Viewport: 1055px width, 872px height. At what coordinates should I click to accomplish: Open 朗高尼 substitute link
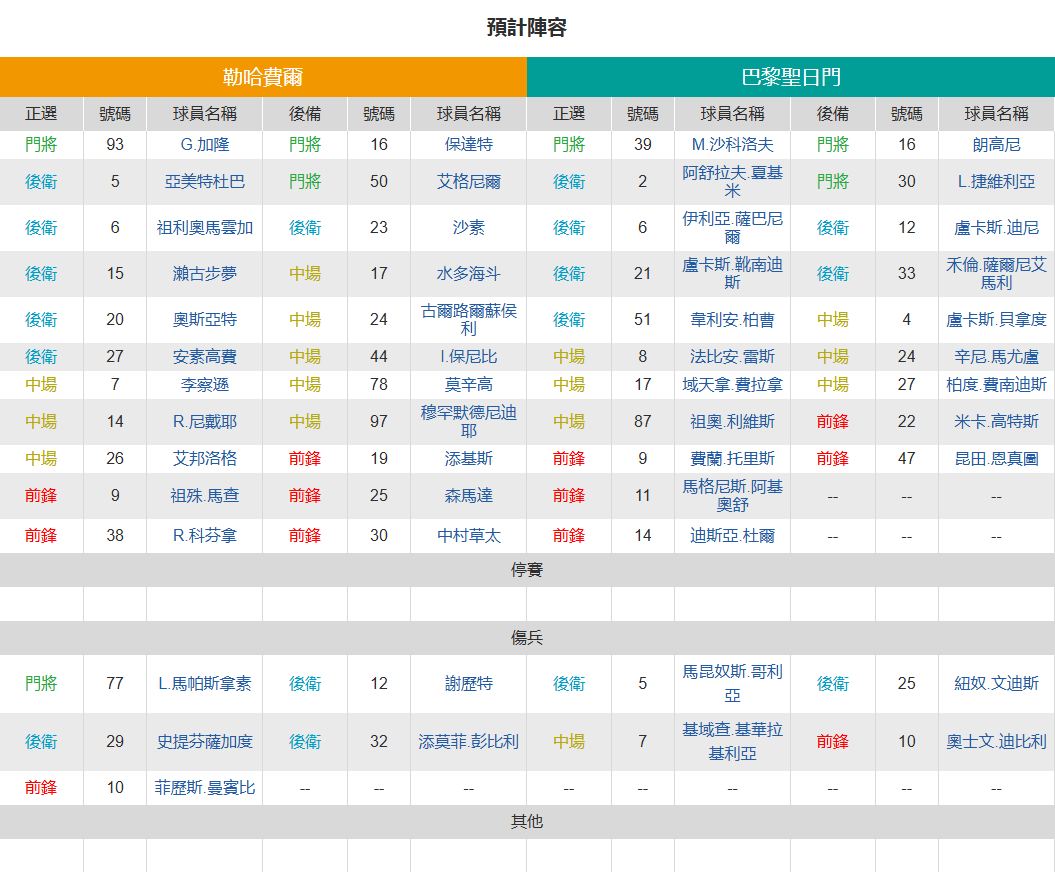(x=996, y=145)
